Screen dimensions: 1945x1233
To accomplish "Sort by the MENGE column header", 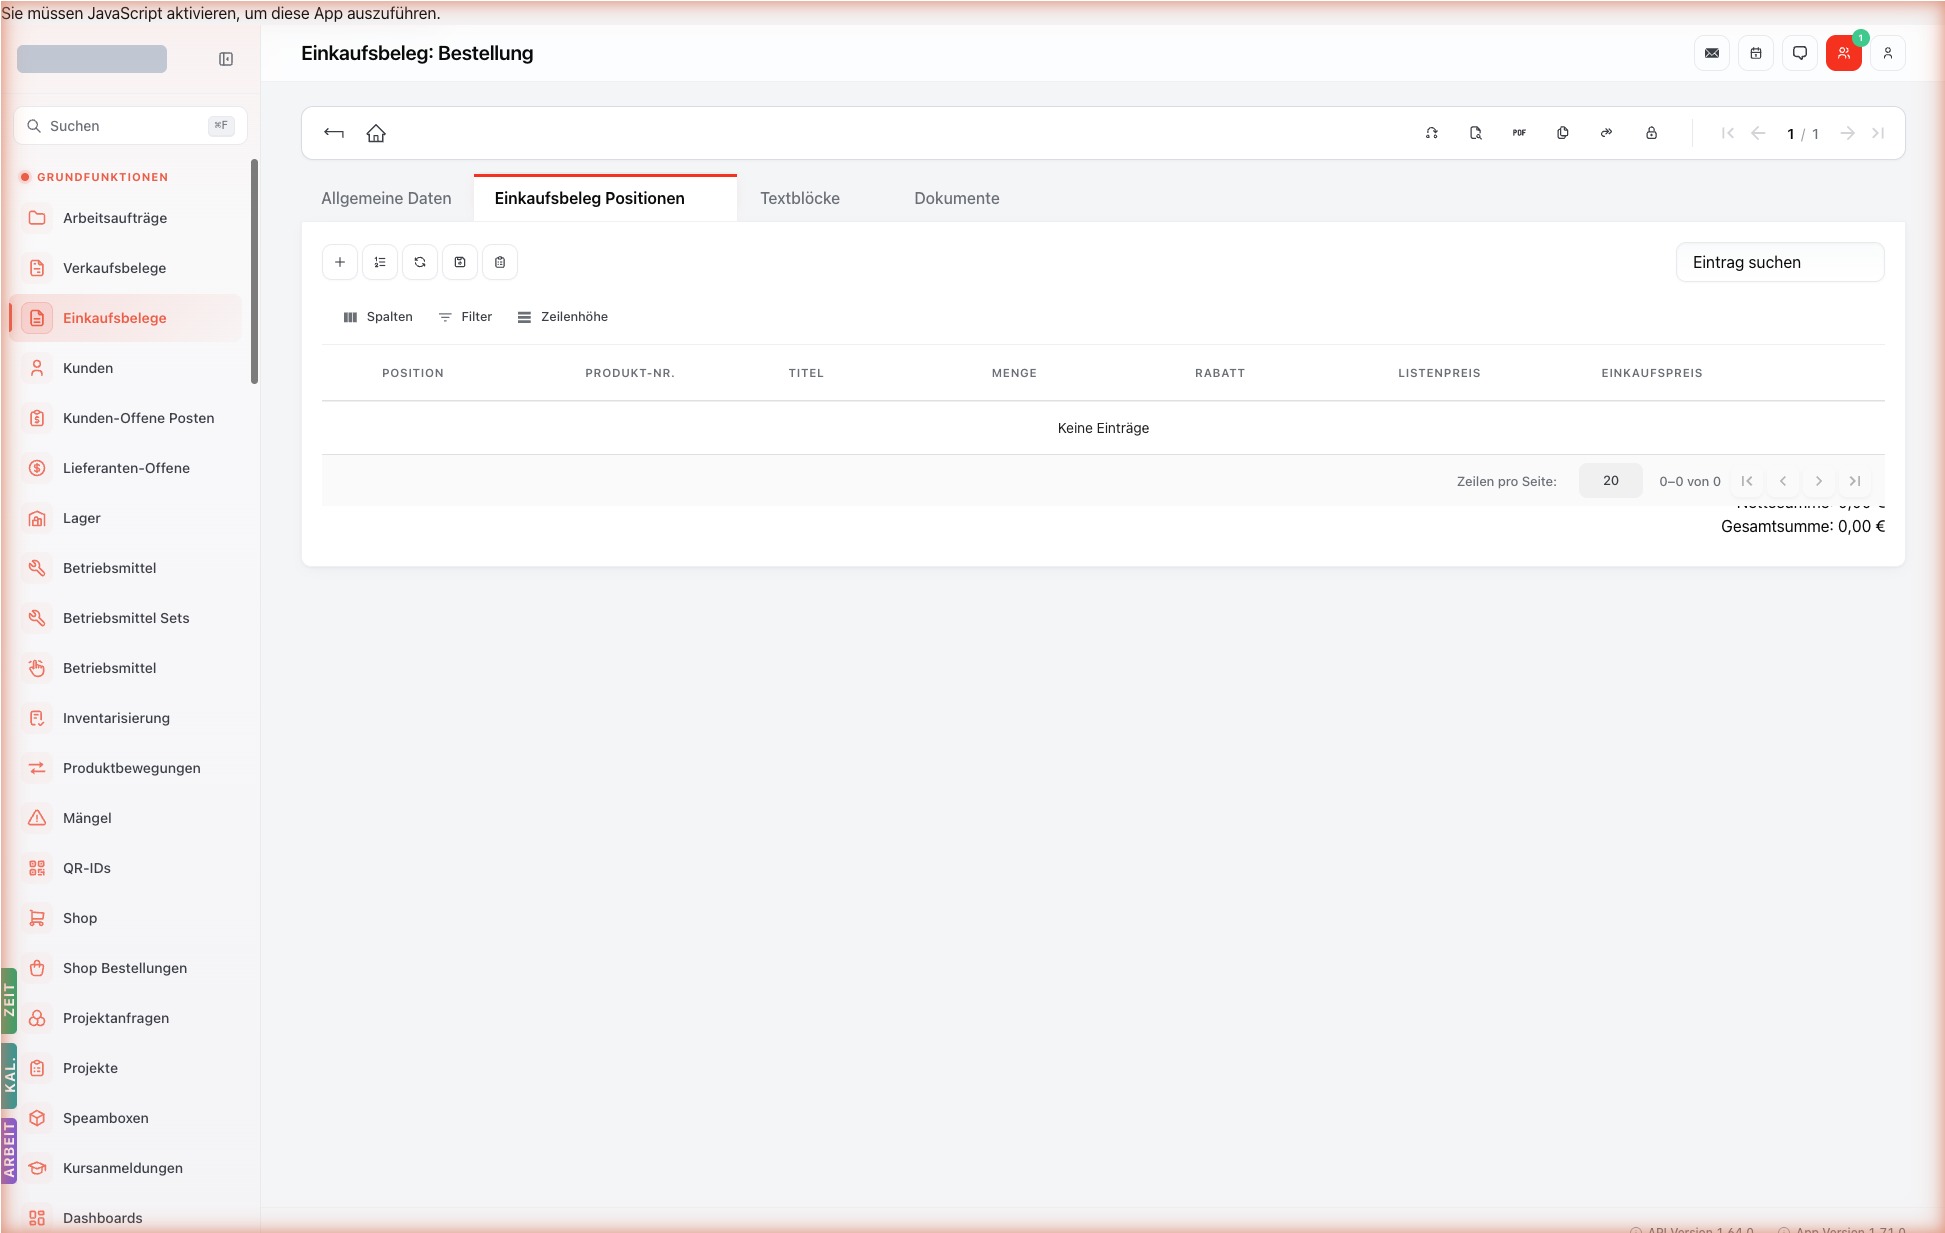I will coord(1014,373).
